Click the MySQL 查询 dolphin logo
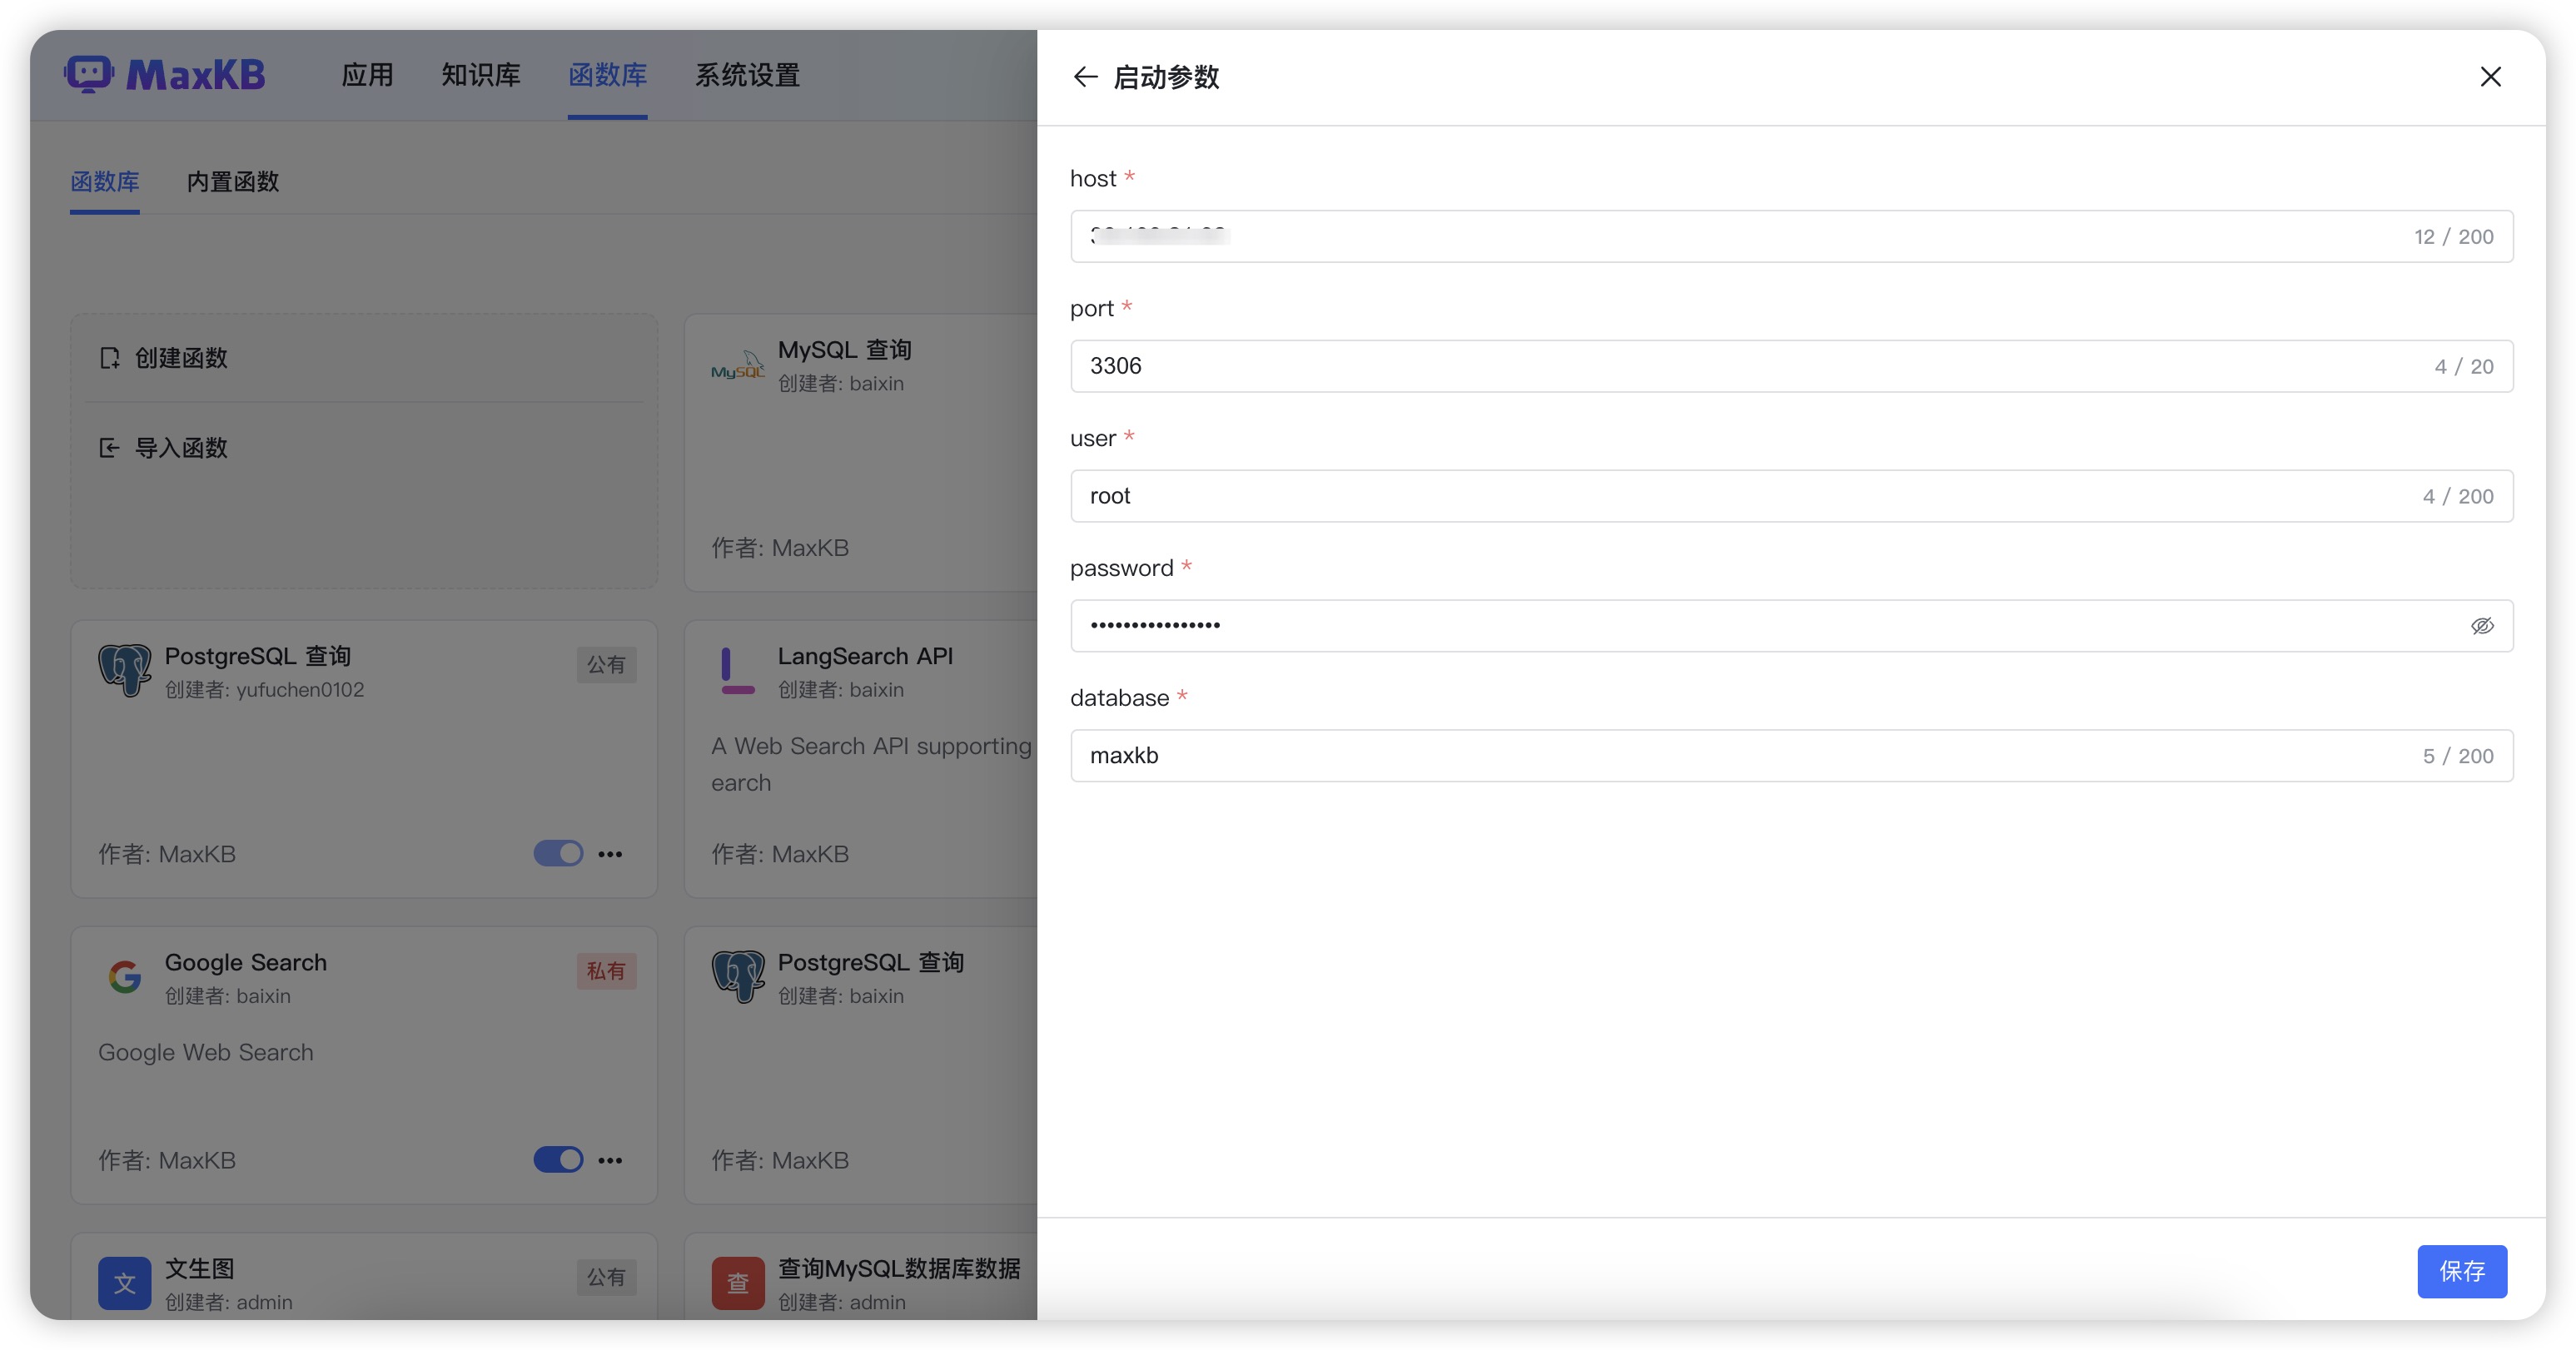This screenshot has height=1350, width=2576. point(737,365)
